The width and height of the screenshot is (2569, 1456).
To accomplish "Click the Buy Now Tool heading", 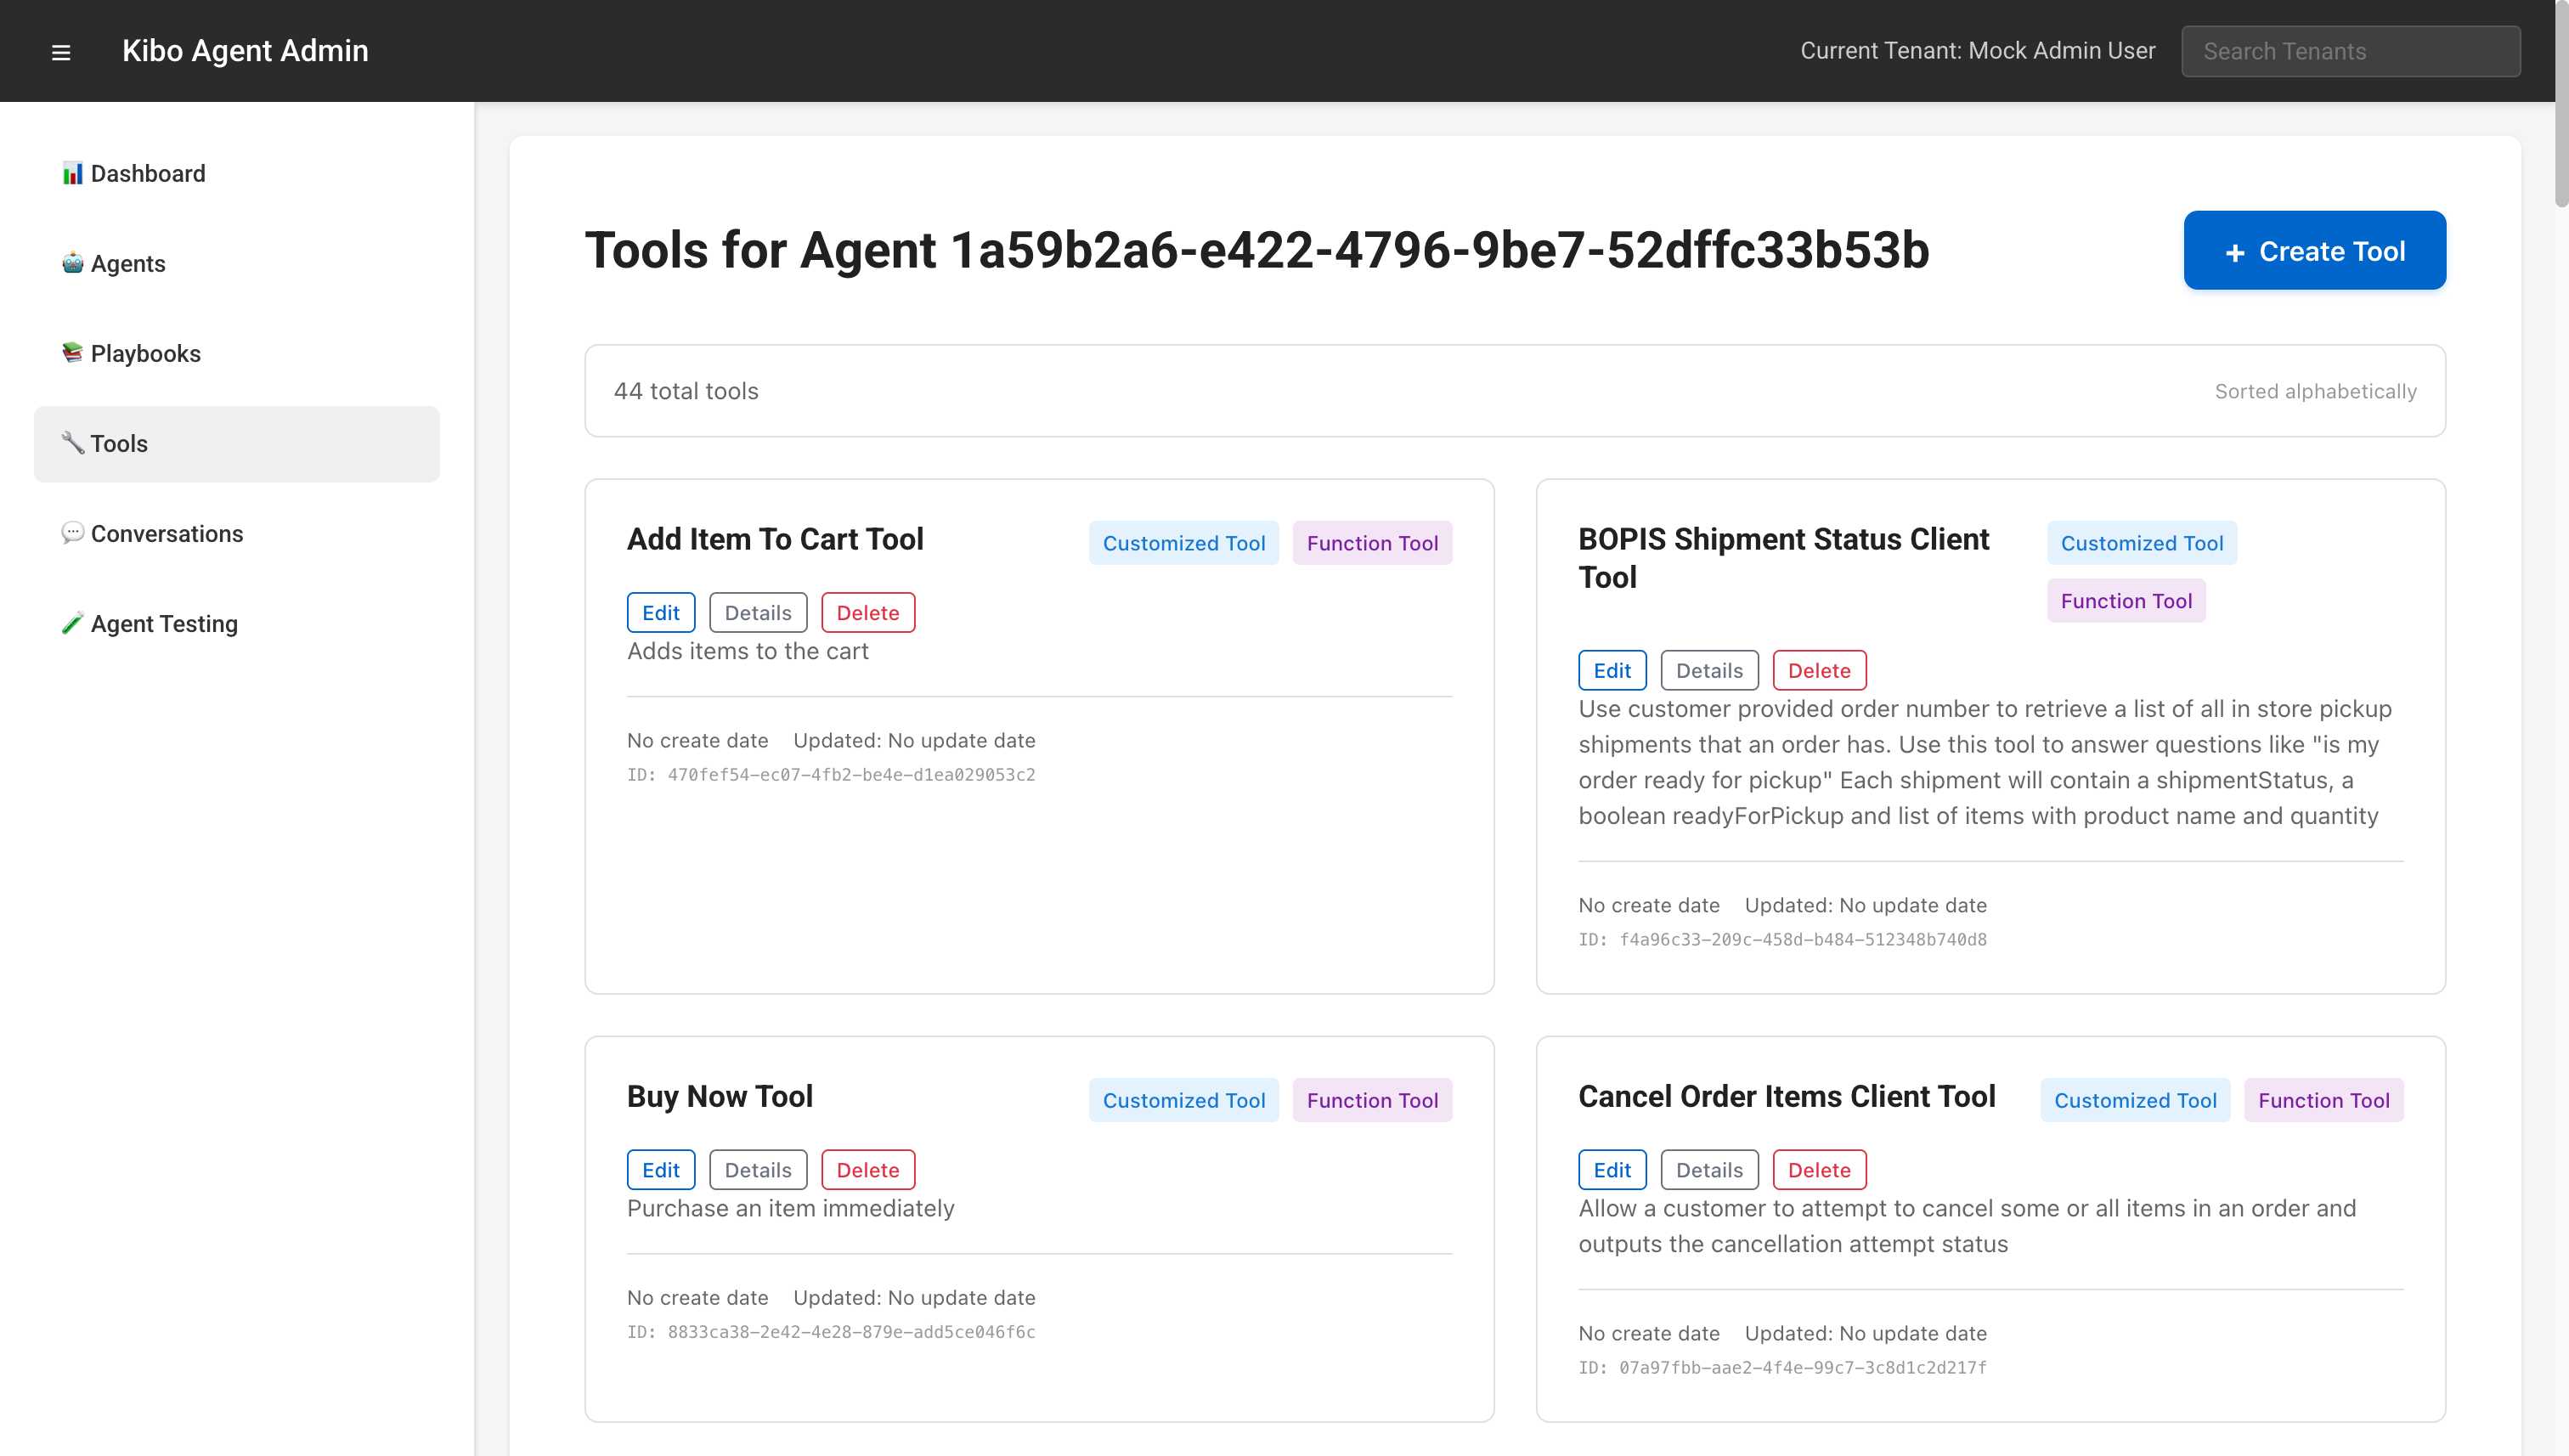I will coord(720,1096).
